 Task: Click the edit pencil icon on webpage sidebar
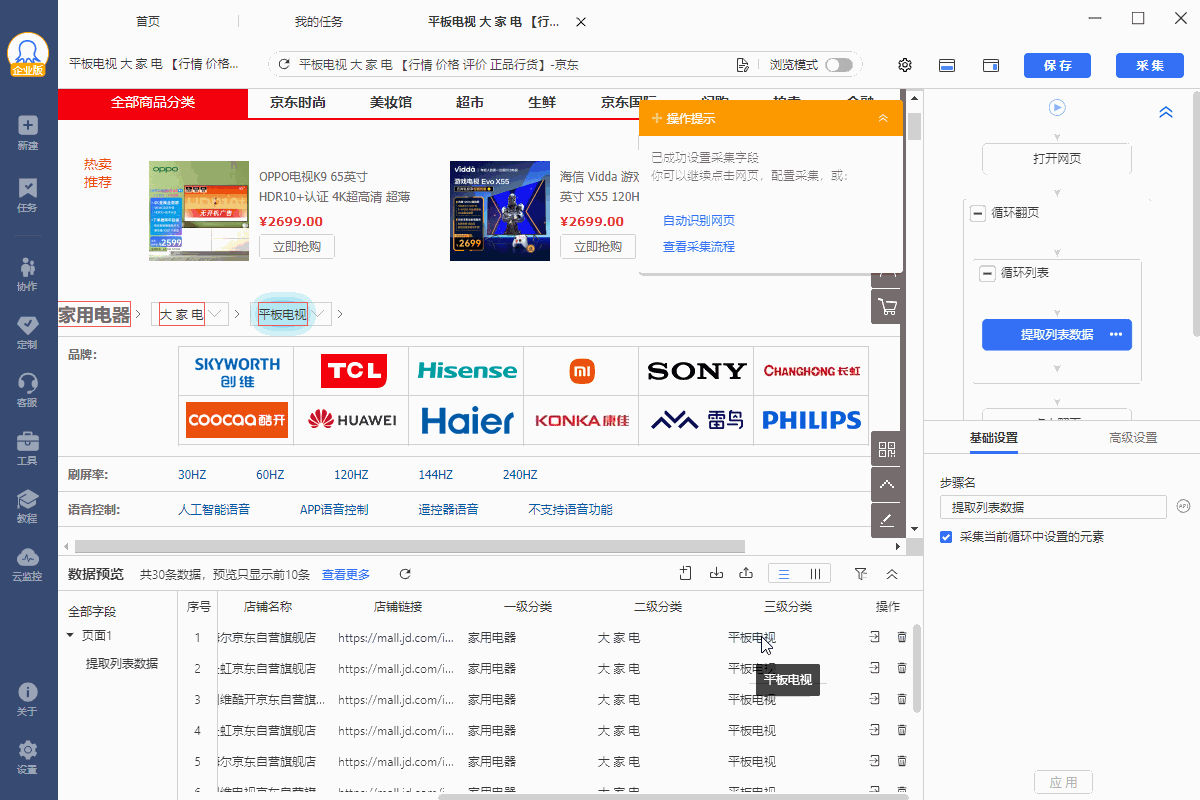[x=887, y=519]
